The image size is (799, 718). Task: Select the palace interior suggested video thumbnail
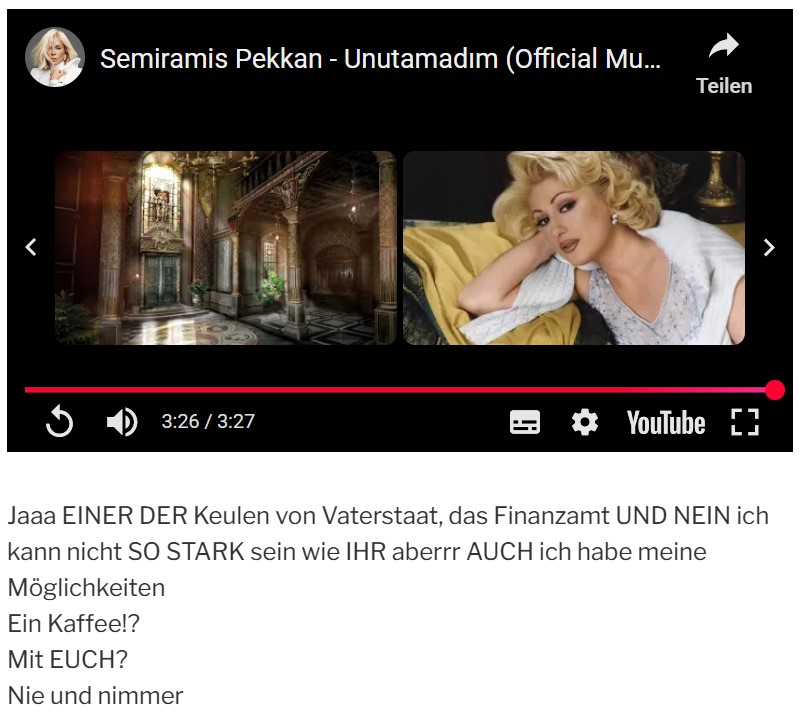click(226, 248)
